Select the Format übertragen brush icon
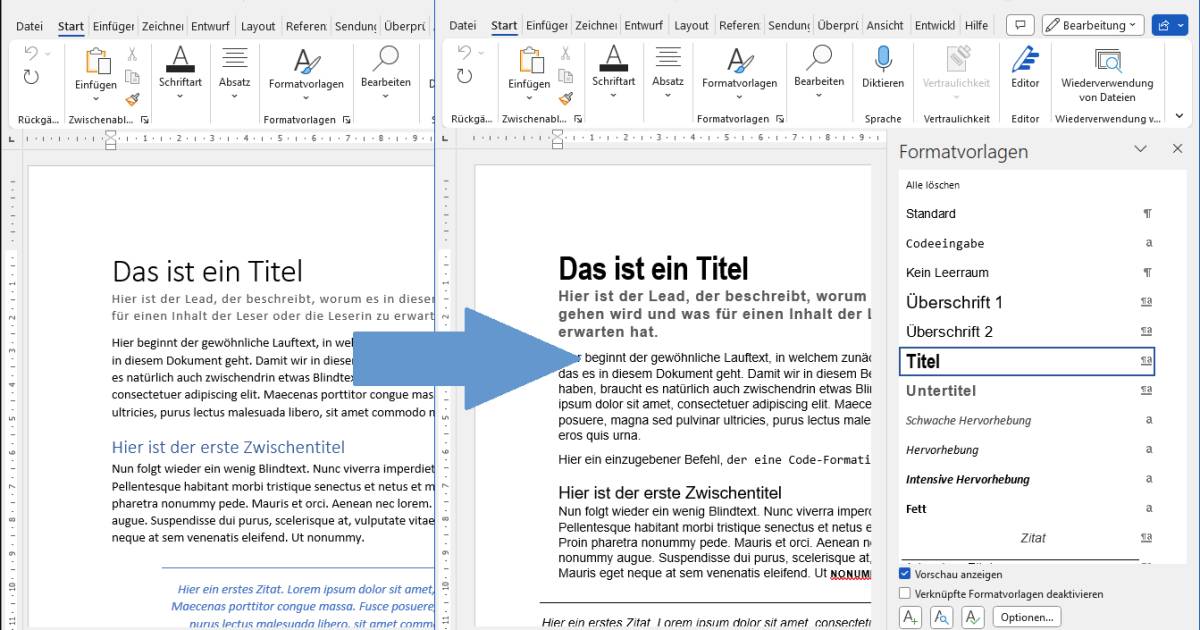 point(565,98)
